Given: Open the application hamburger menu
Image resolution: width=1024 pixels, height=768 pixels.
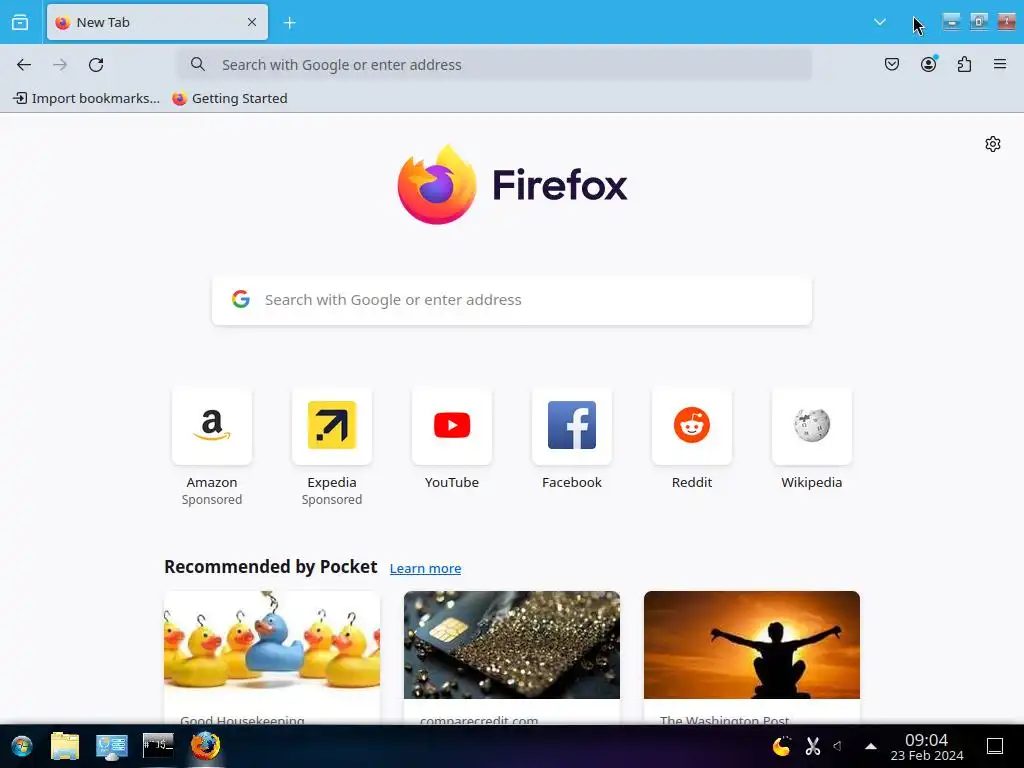Looking at the screenshot, I should click(x=1000, y=64).
